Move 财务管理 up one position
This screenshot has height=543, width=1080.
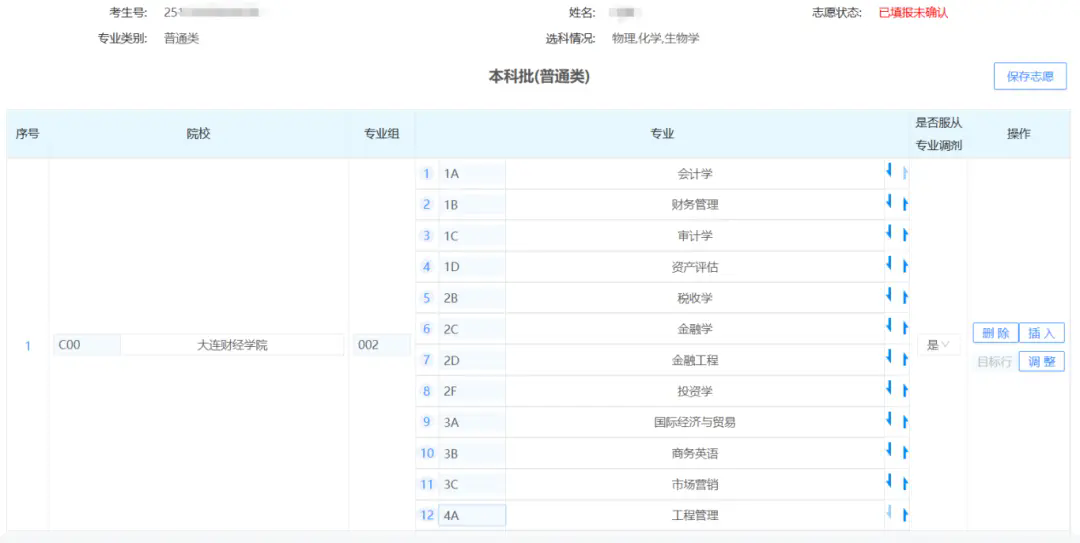(x=905, y=205)
